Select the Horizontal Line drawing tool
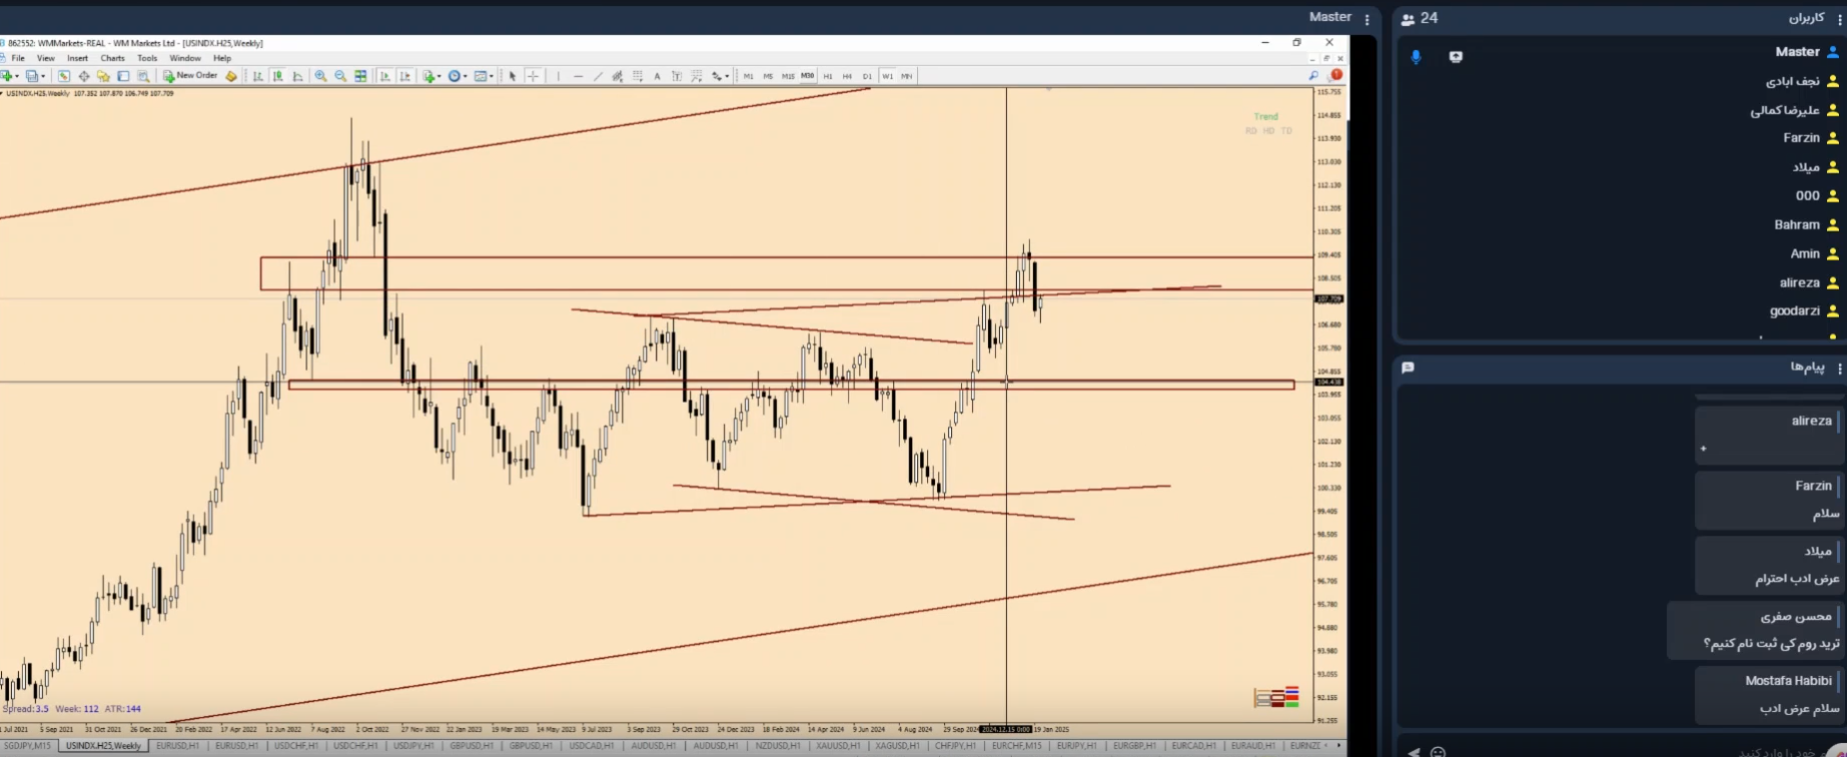The height and width of the screenshot is (757, 1847). (x=578, y=76)
